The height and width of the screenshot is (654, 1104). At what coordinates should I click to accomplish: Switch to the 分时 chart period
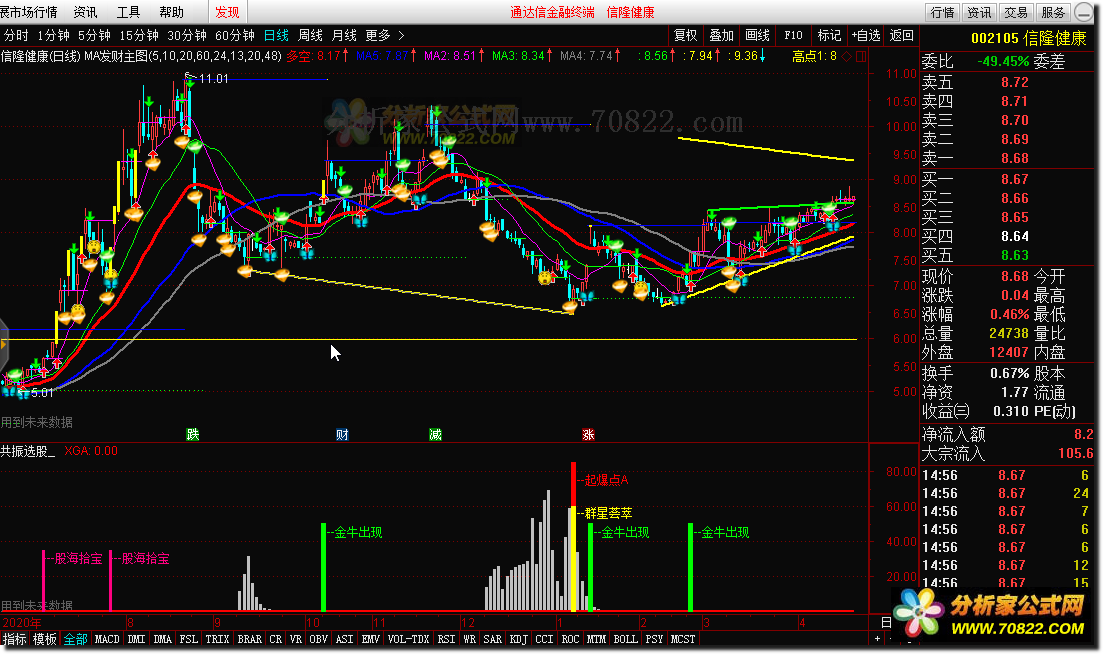pos(16,35)
